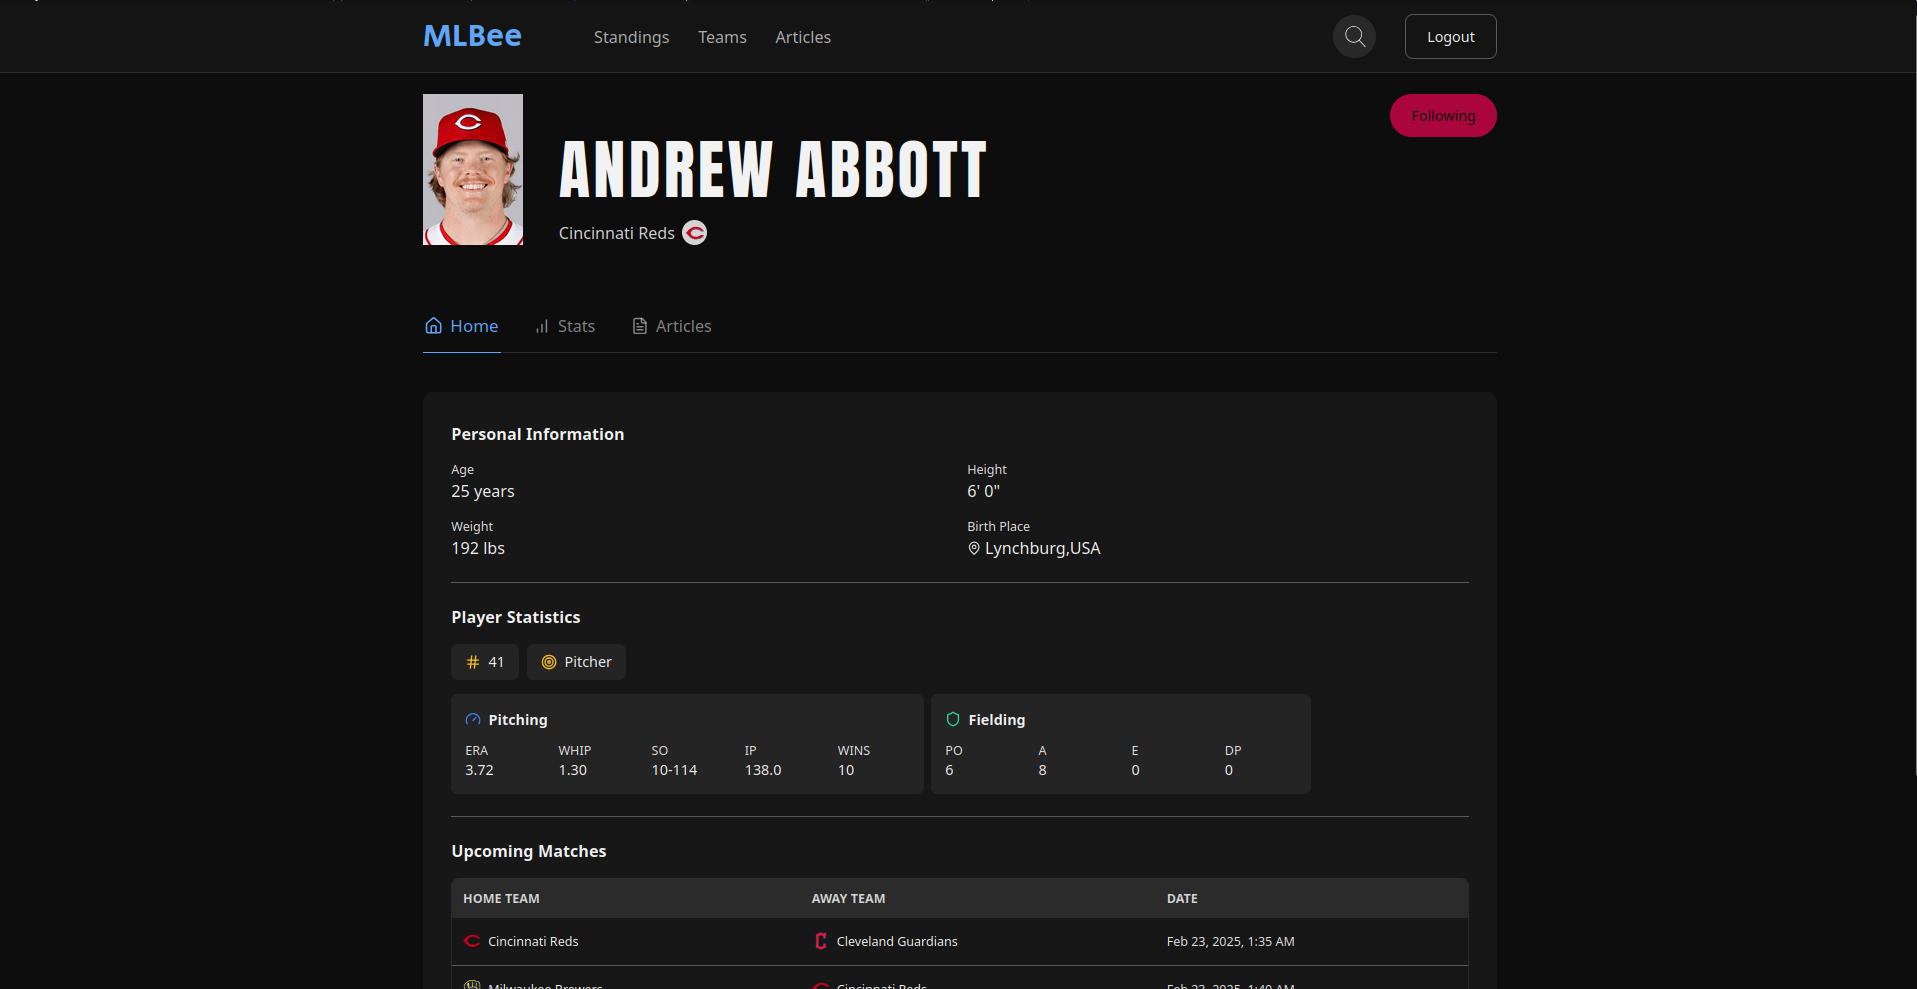Click the PO value 6

point(949,770)
